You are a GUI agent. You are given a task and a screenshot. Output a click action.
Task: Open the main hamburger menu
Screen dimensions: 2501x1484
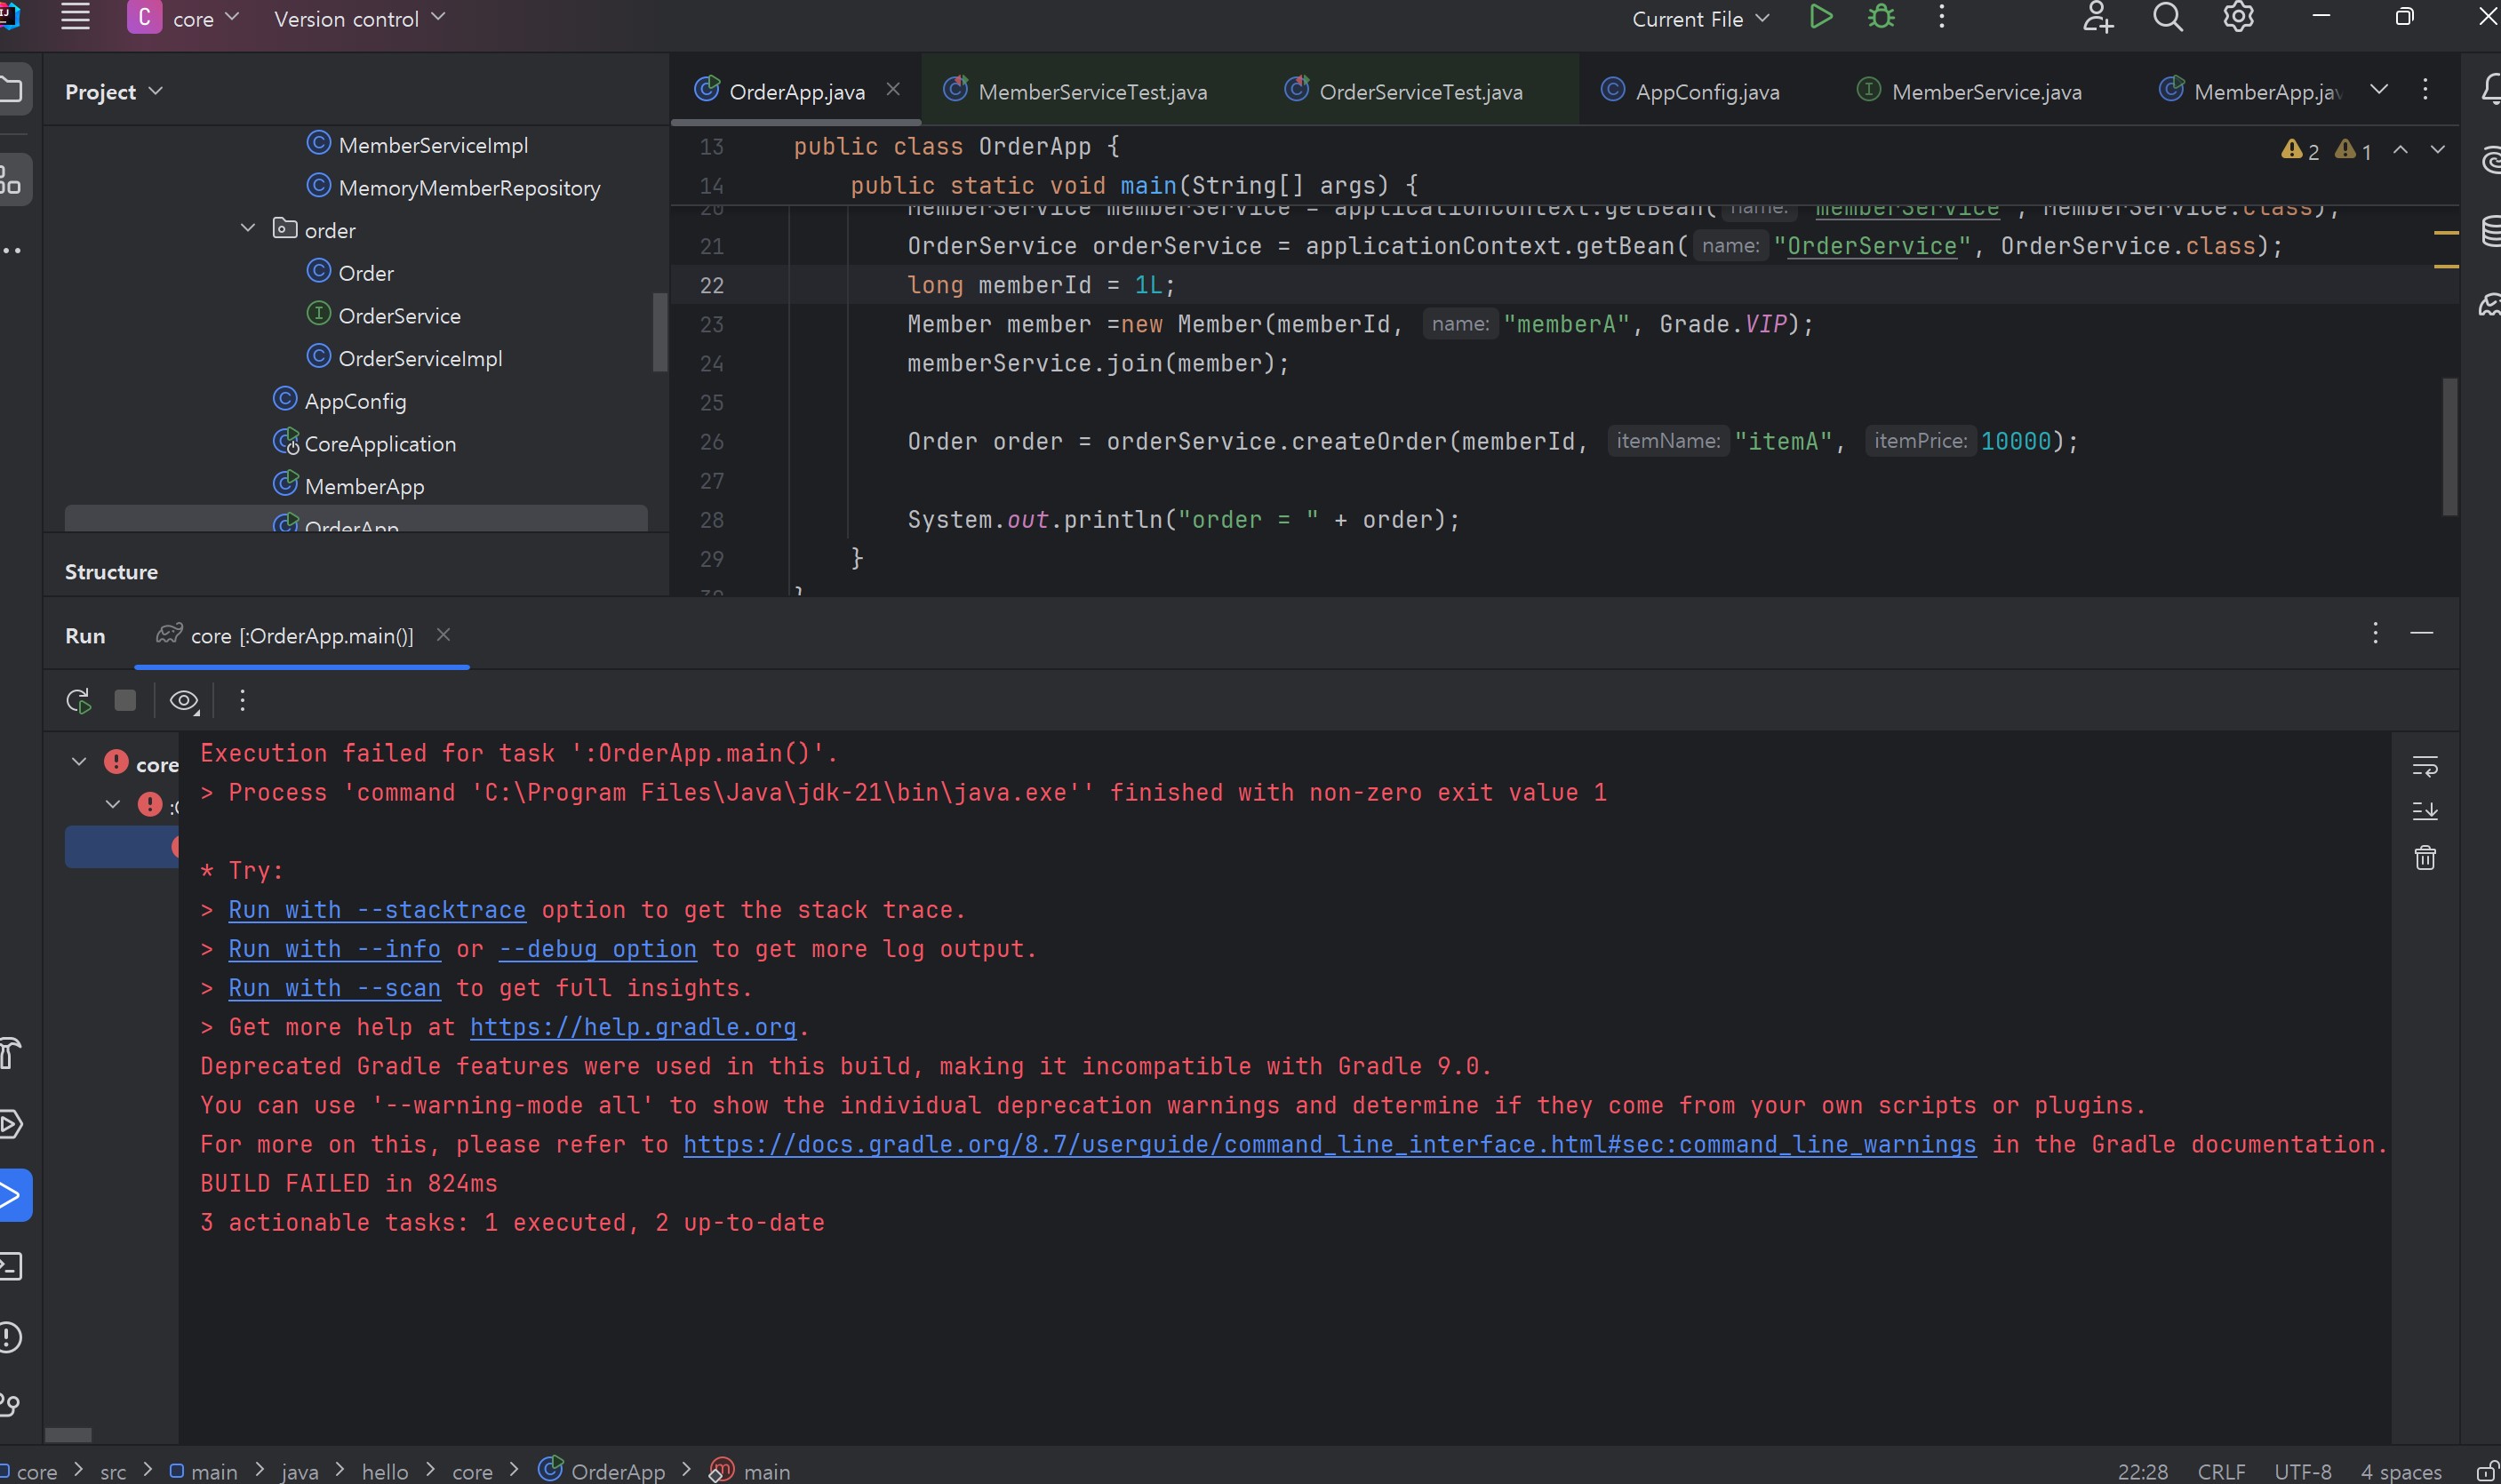click(76, 17)
